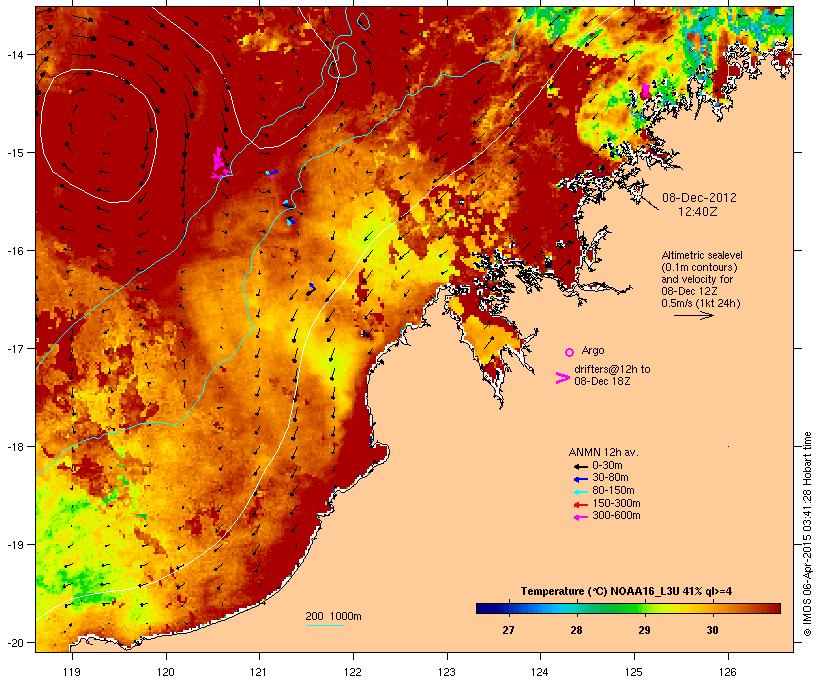Click the time label 12:40Z

click(x=698, y=212)
